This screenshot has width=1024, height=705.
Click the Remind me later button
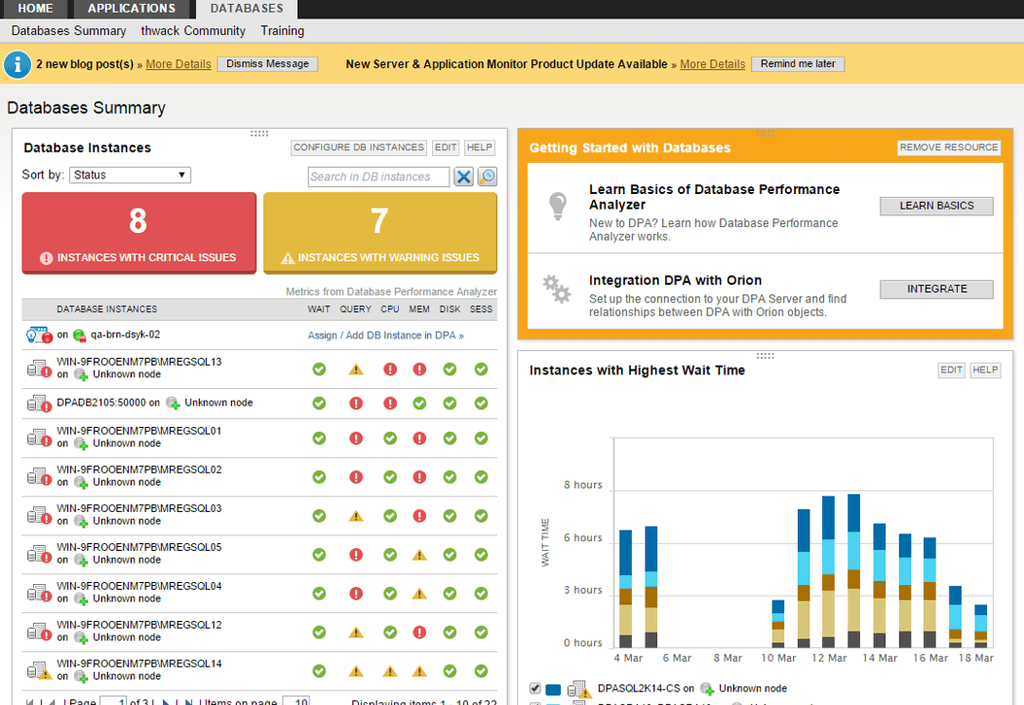click(x=798, y=64)
